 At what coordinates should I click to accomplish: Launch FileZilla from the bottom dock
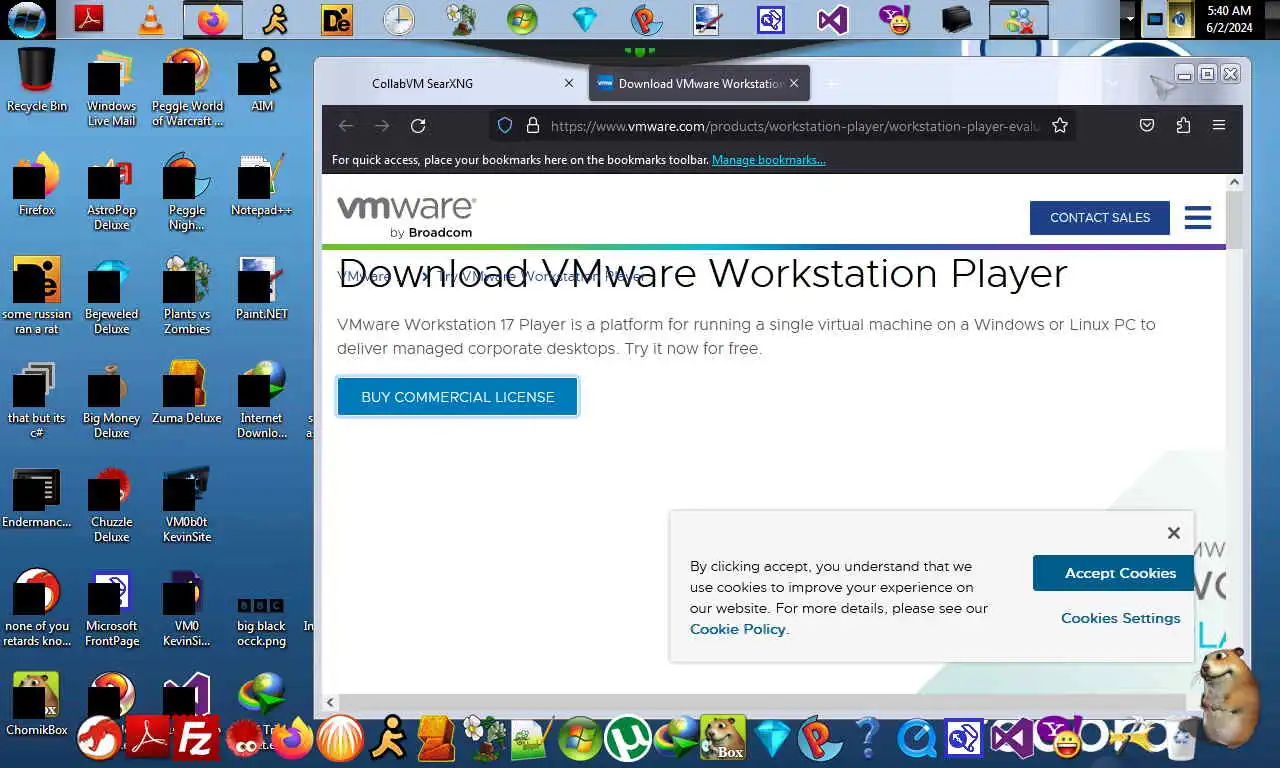195,740
